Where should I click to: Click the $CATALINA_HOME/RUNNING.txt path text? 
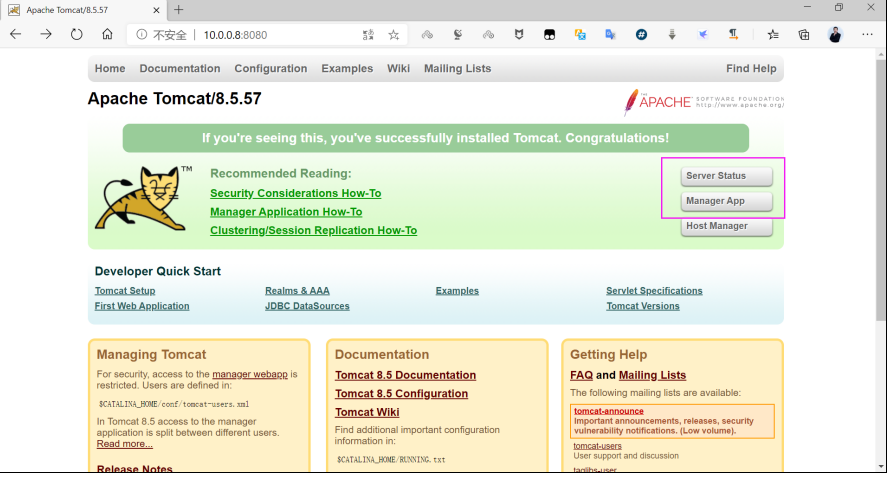(x=391, y=460)
